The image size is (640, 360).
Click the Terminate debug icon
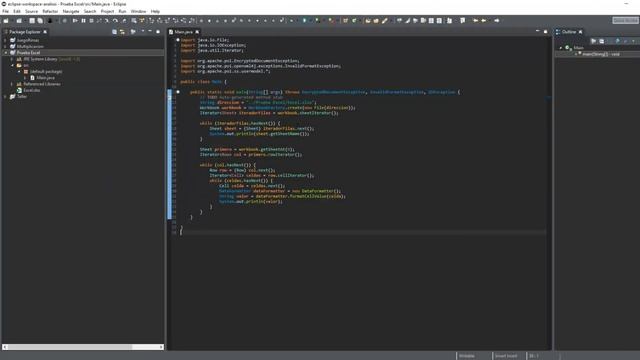(91, 20)
